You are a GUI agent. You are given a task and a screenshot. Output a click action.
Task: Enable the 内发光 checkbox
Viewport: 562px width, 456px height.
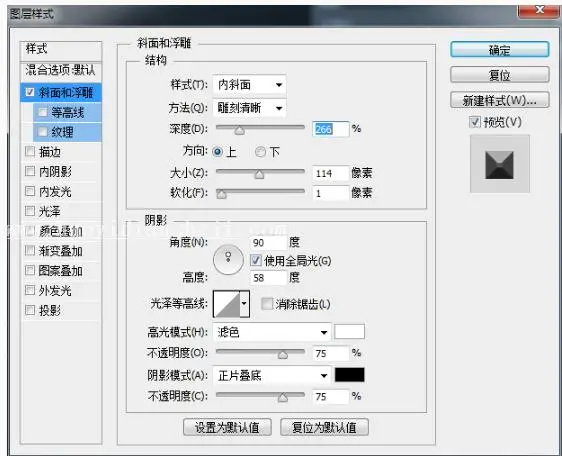pyautogui.click(x=30, y=191)
